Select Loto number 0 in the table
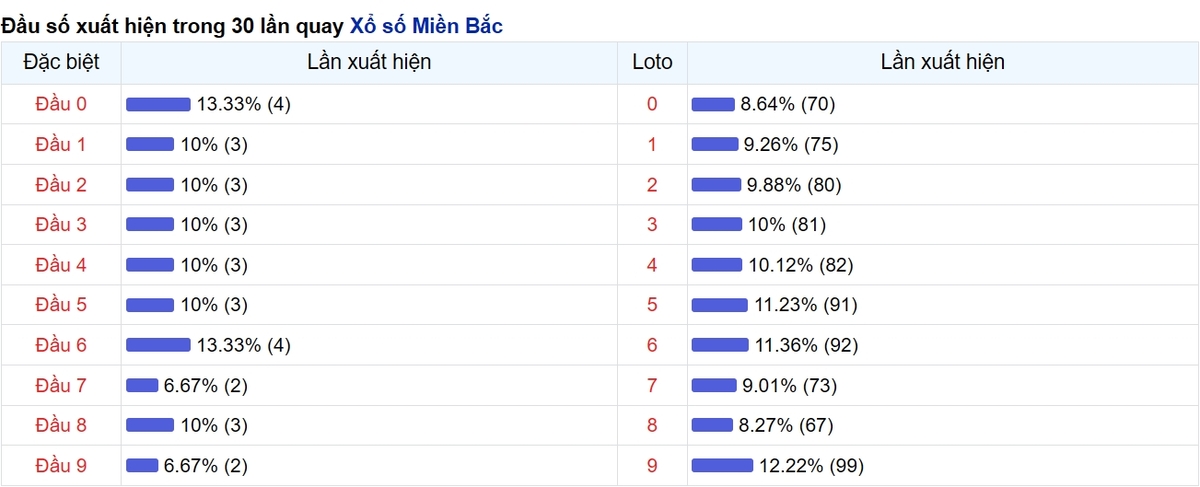1200x487 pixels. (x=653, y=104)
